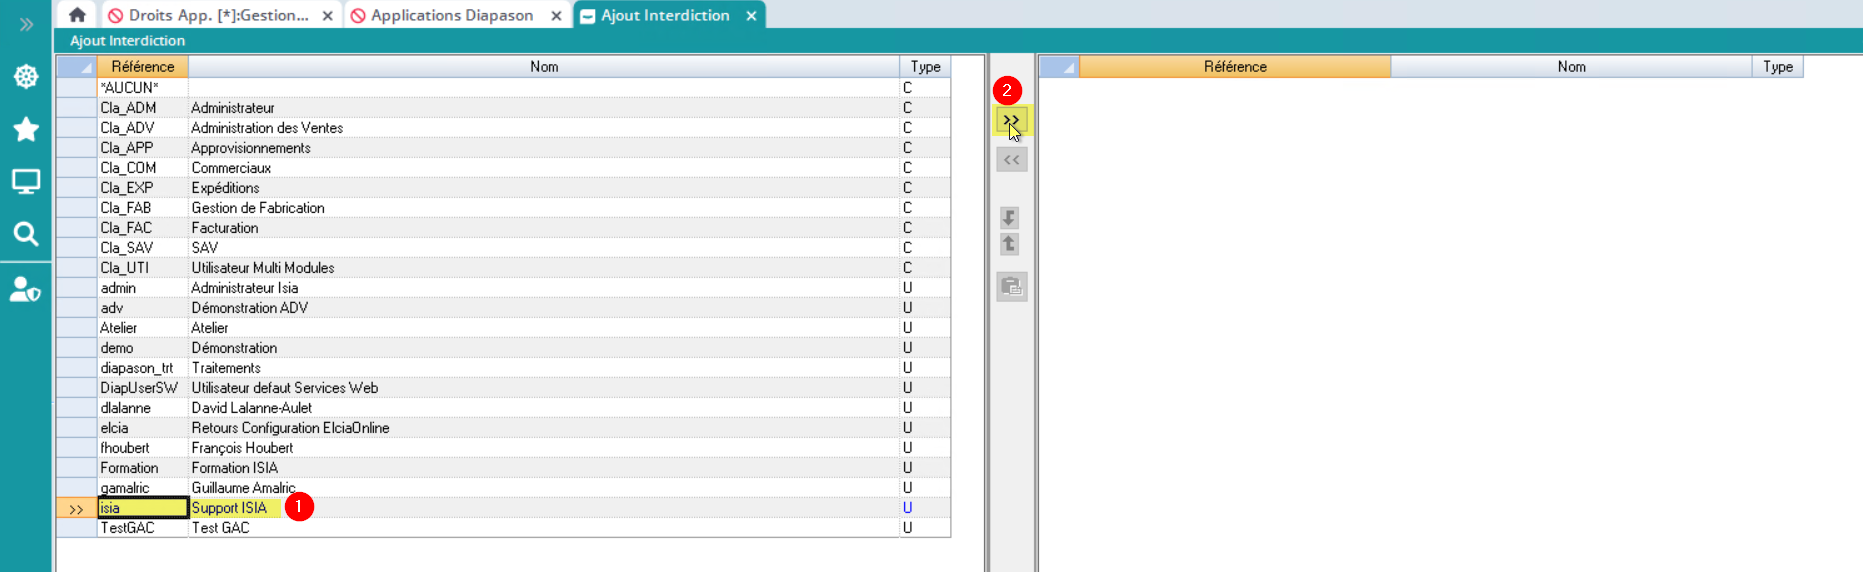Open the helm wheel sidebar icon

click(26, 77)
